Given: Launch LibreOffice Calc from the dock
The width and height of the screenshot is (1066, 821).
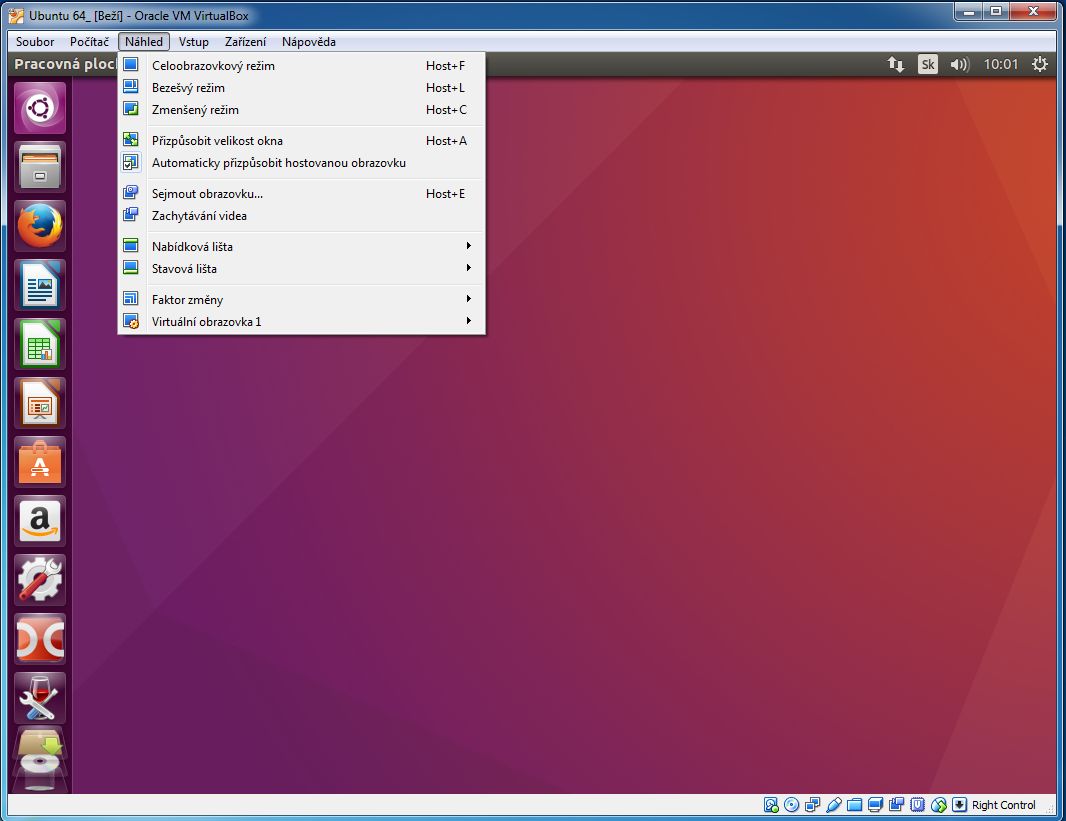Looking at the screenshot, I should tap(40, 344).
